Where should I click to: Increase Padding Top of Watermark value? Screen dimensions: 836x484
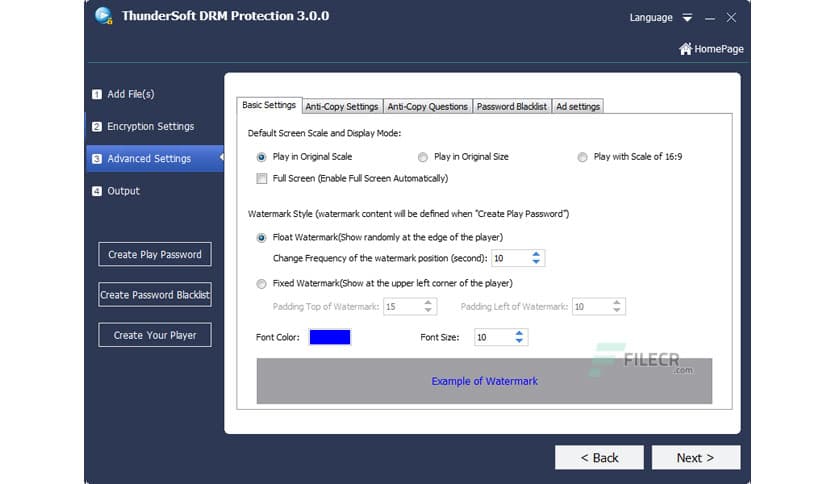(x=428, y=303)
